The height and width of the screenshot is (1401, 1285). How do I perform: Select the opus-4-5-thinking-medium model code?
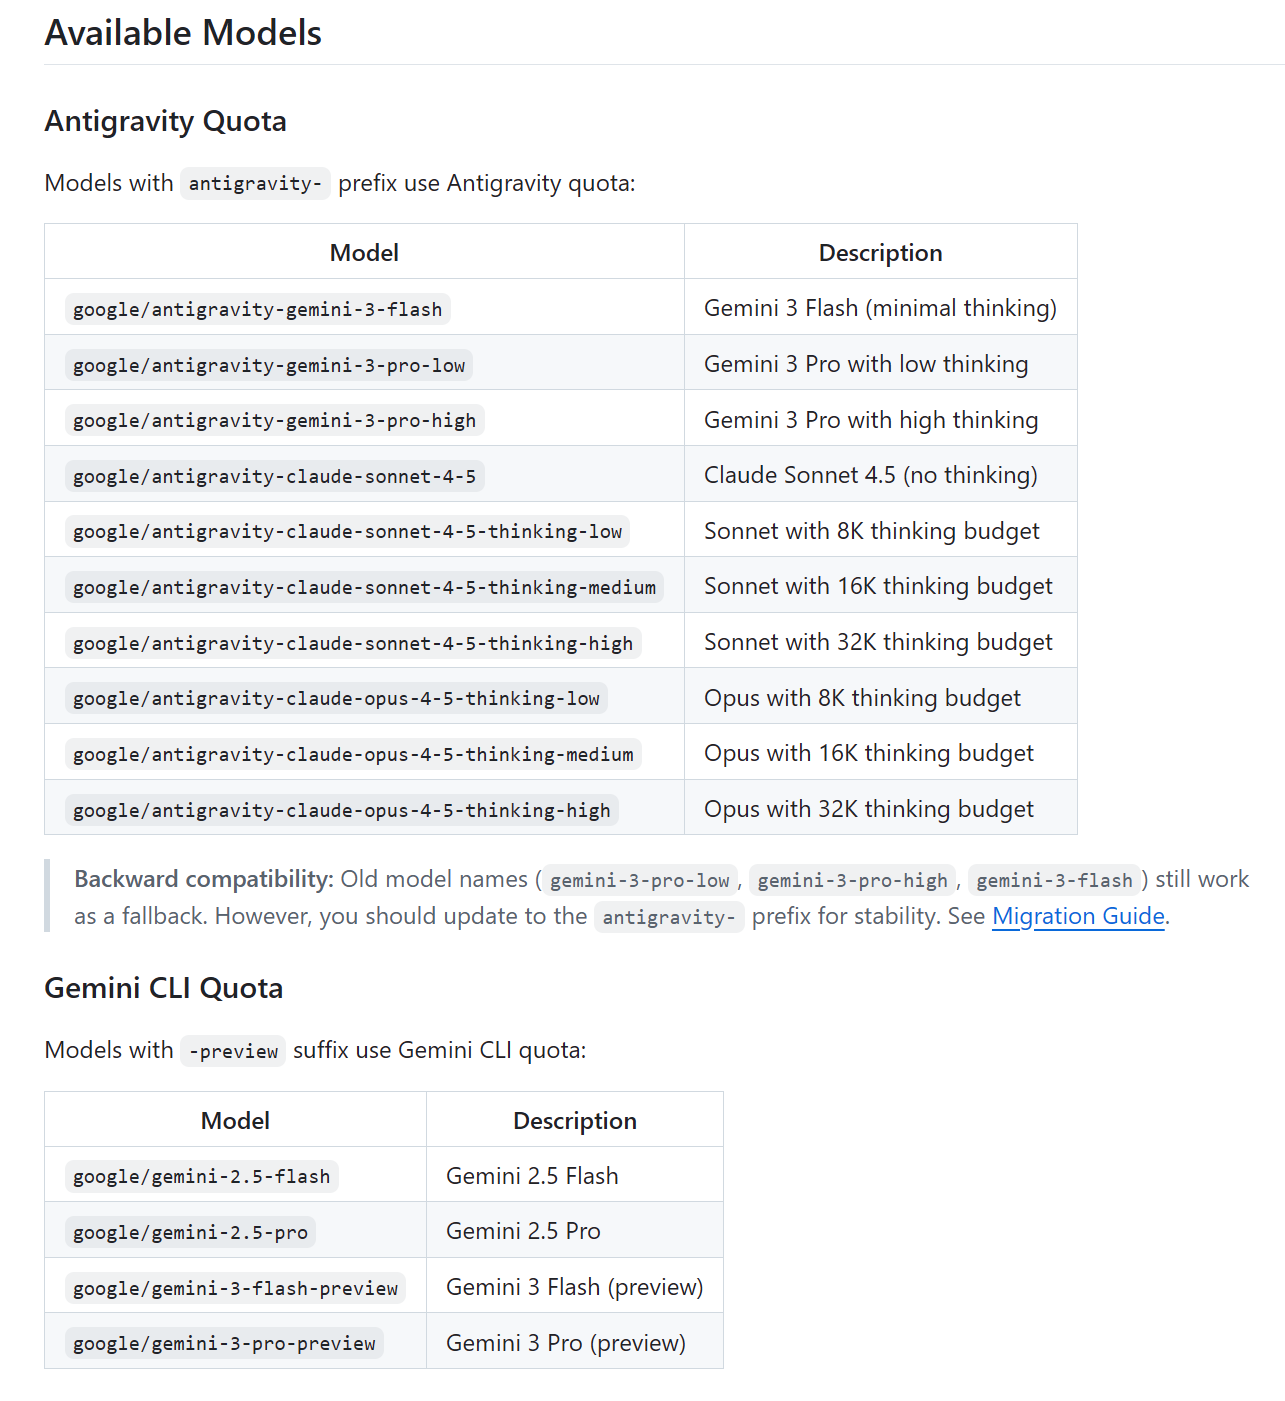(352, 754)
